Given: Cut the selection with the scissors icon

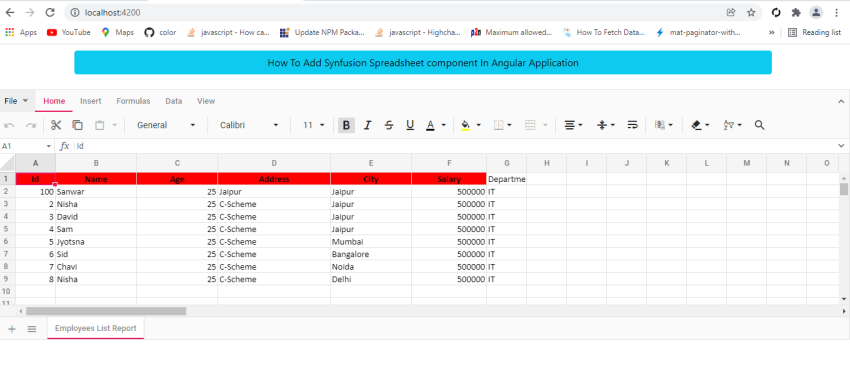Looking at the screenshot, I should point(56,125).
